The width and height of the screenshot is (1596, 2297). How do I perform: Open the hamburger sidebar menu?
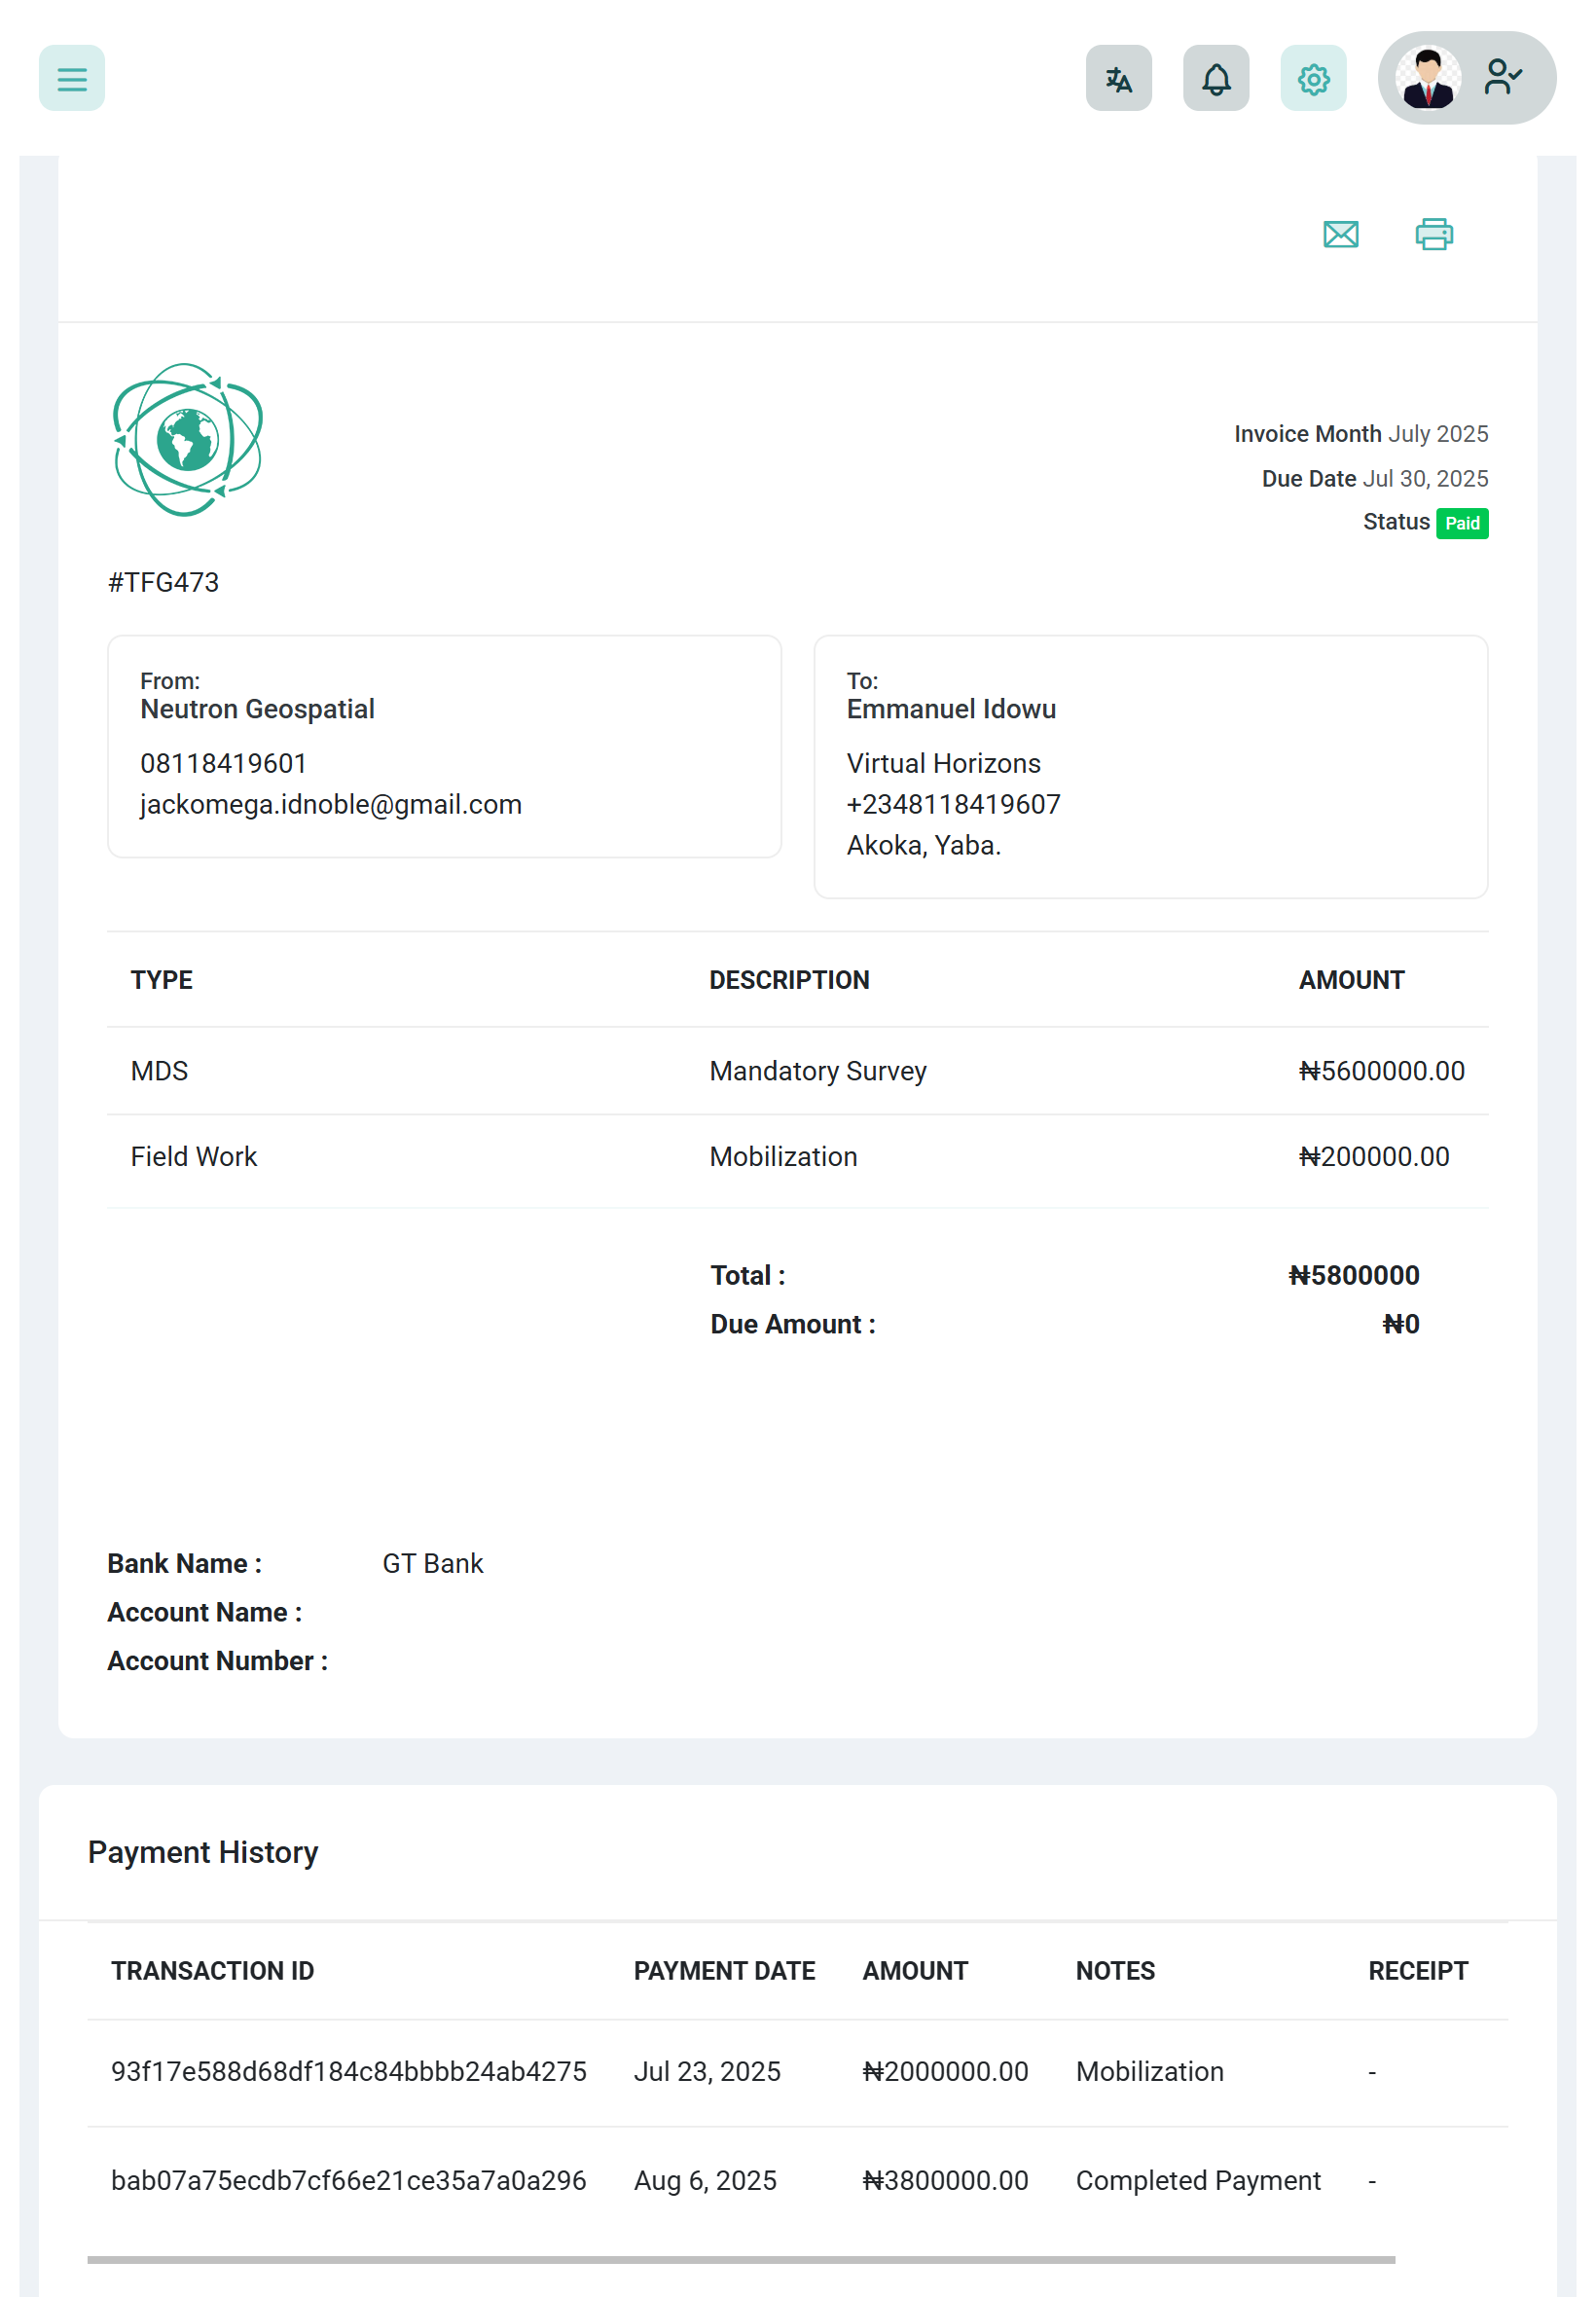click(x=71, y=78)
